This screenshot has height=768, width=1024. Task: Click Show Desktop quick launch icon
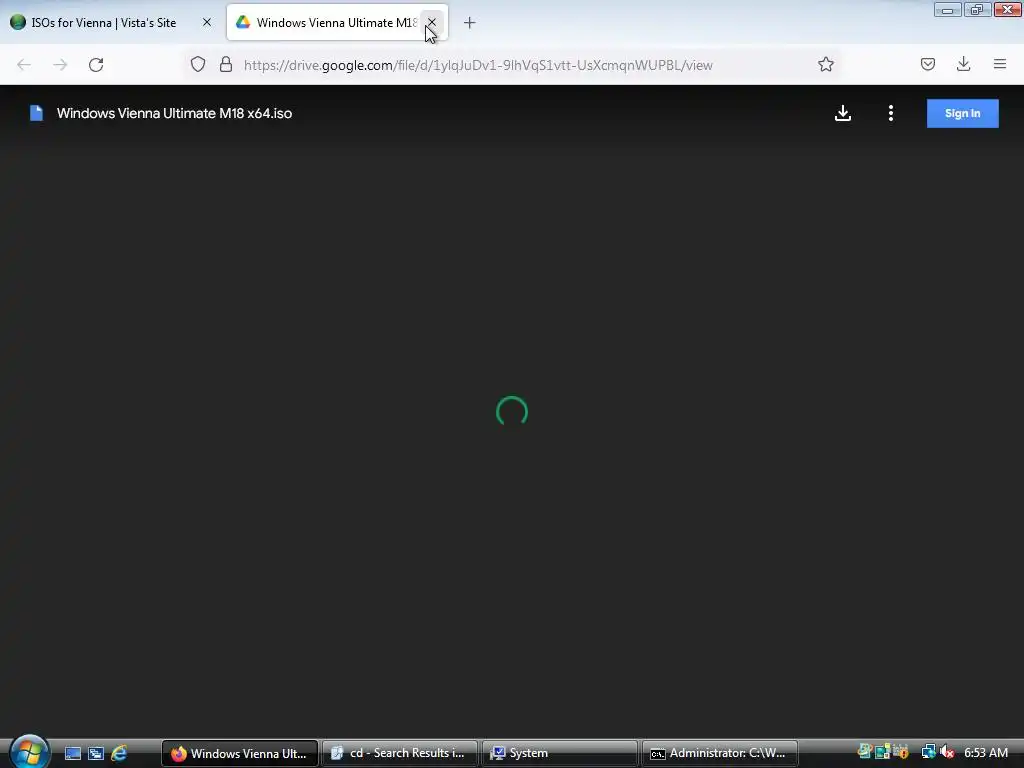[72, 753]
